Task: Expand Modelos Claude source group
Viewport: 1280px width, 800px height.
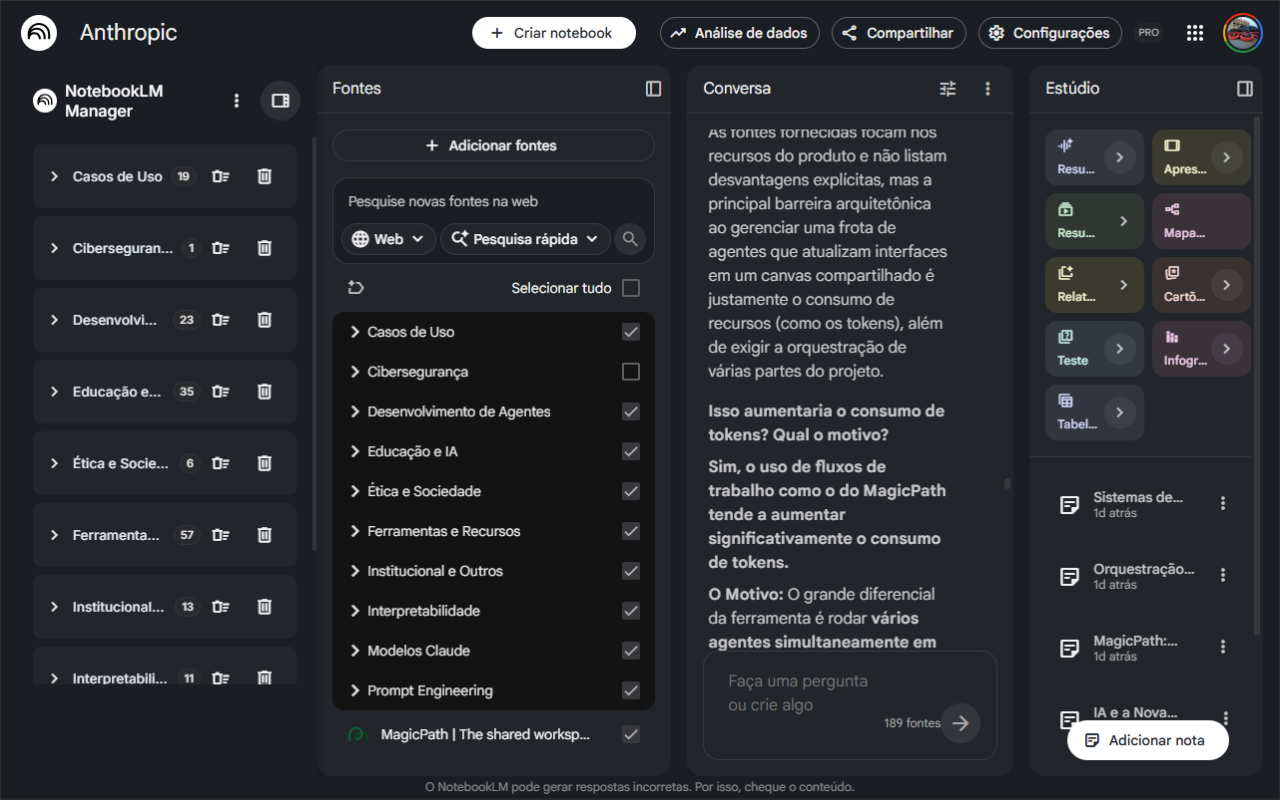Action: [x=355, y=651]
